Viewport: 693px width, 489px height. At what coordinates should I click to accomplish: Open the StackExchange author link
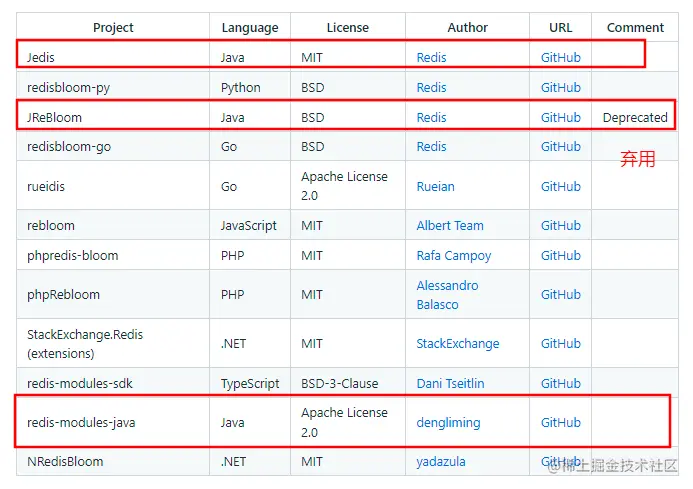458,344
